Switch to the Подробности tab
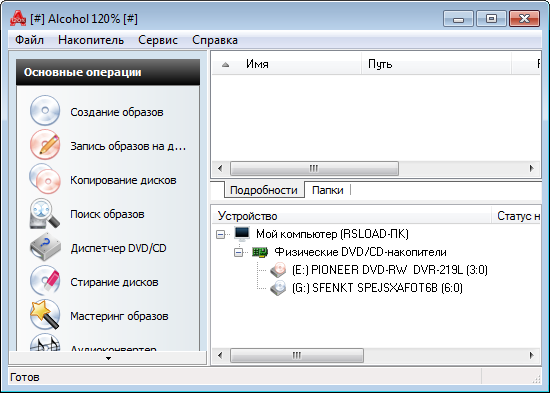Viewport: 550px width, 393px height. click(x=264, y=190)
